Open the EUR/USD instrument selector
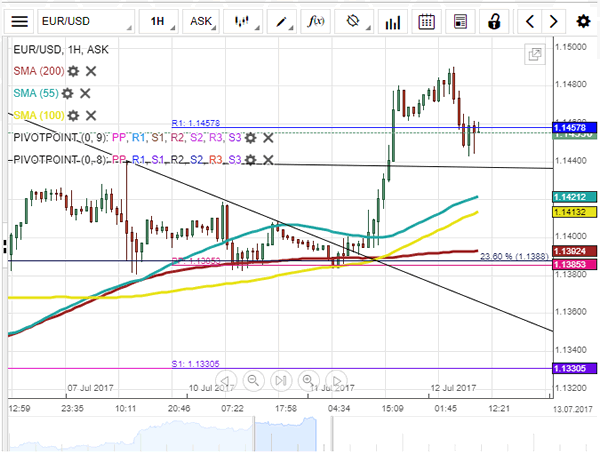This screenshot has height=455, width=600. [86, 21]
